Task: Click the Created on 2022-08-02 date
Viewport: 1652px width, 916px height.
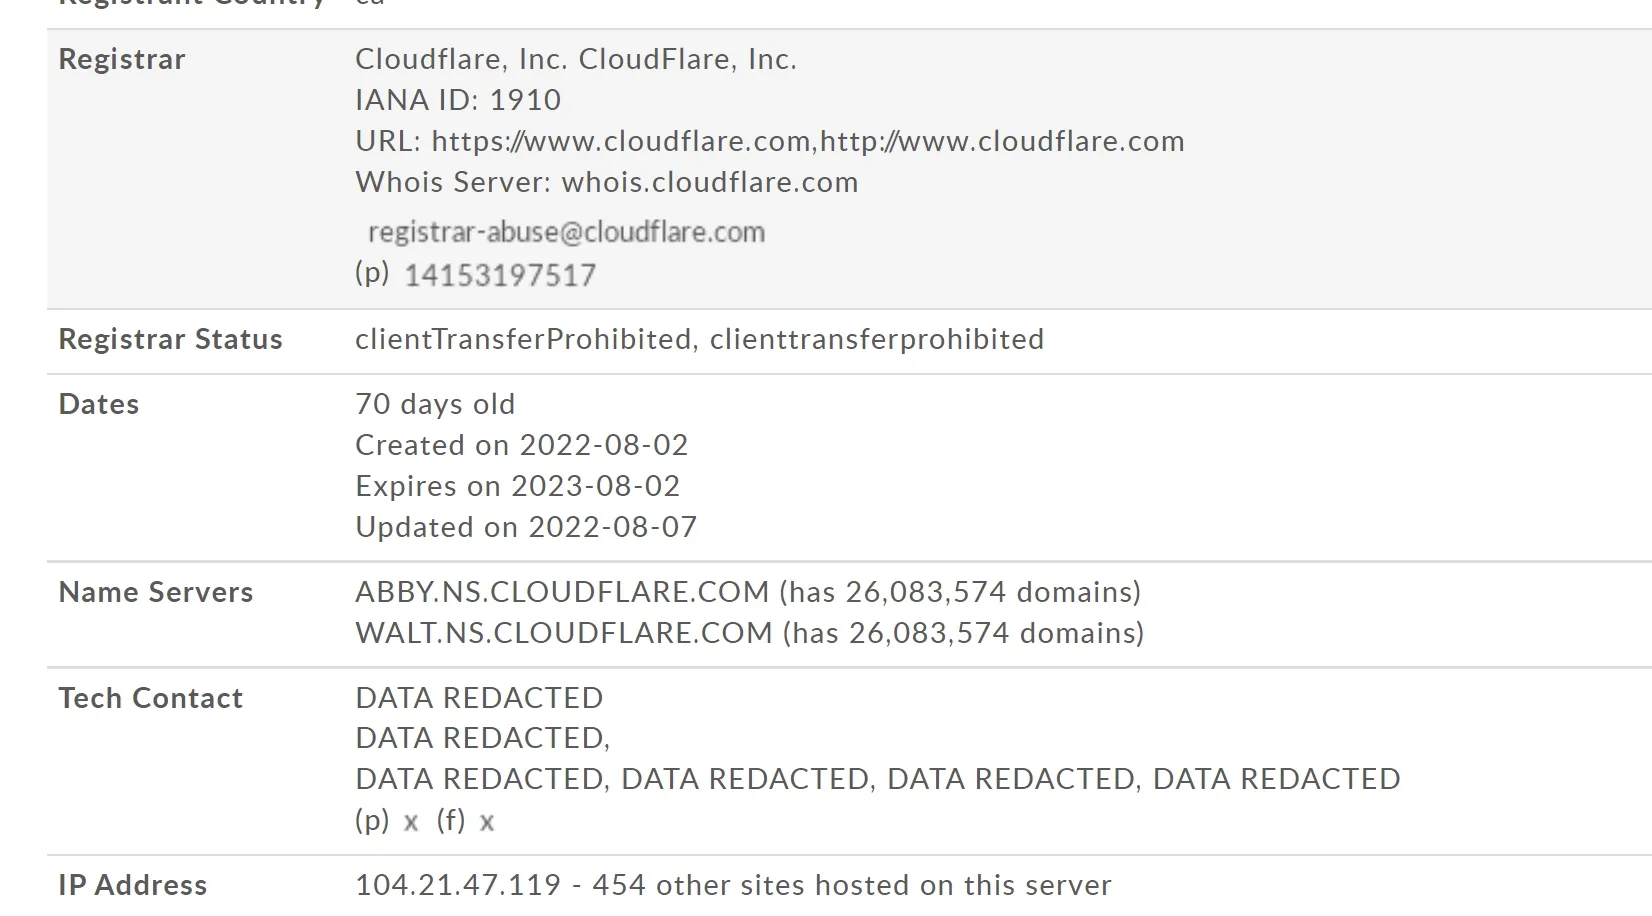Action: 522,445
